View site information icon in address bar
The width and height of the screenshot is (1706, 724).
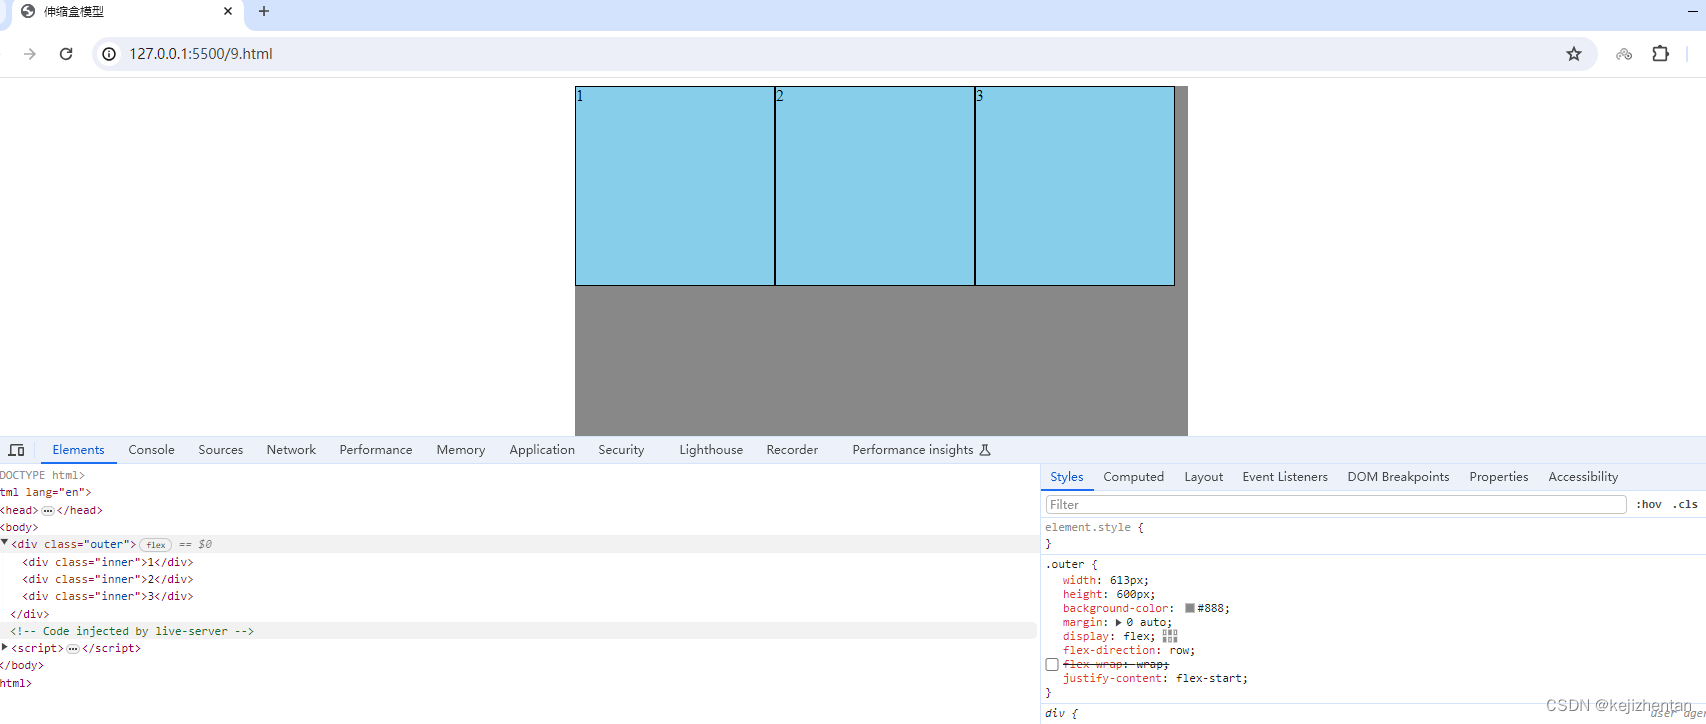109,54
